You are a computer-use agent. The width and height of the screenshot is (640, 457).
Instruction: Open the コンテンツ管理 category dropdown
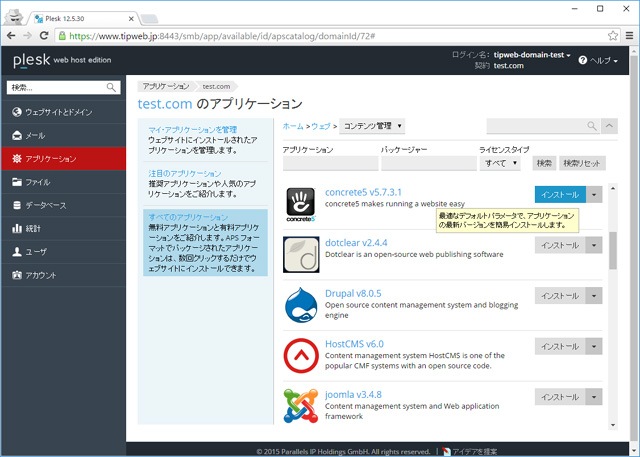coord(372,126)
